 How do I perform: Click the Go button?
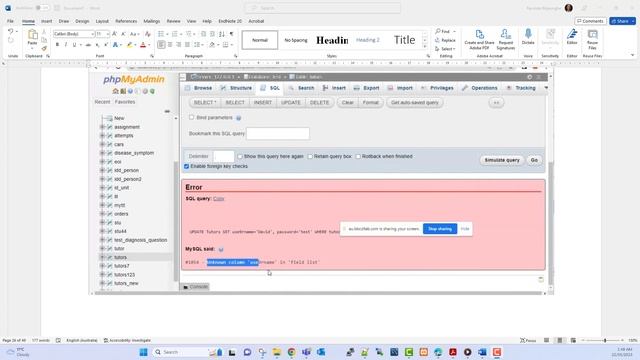(534, 160)
